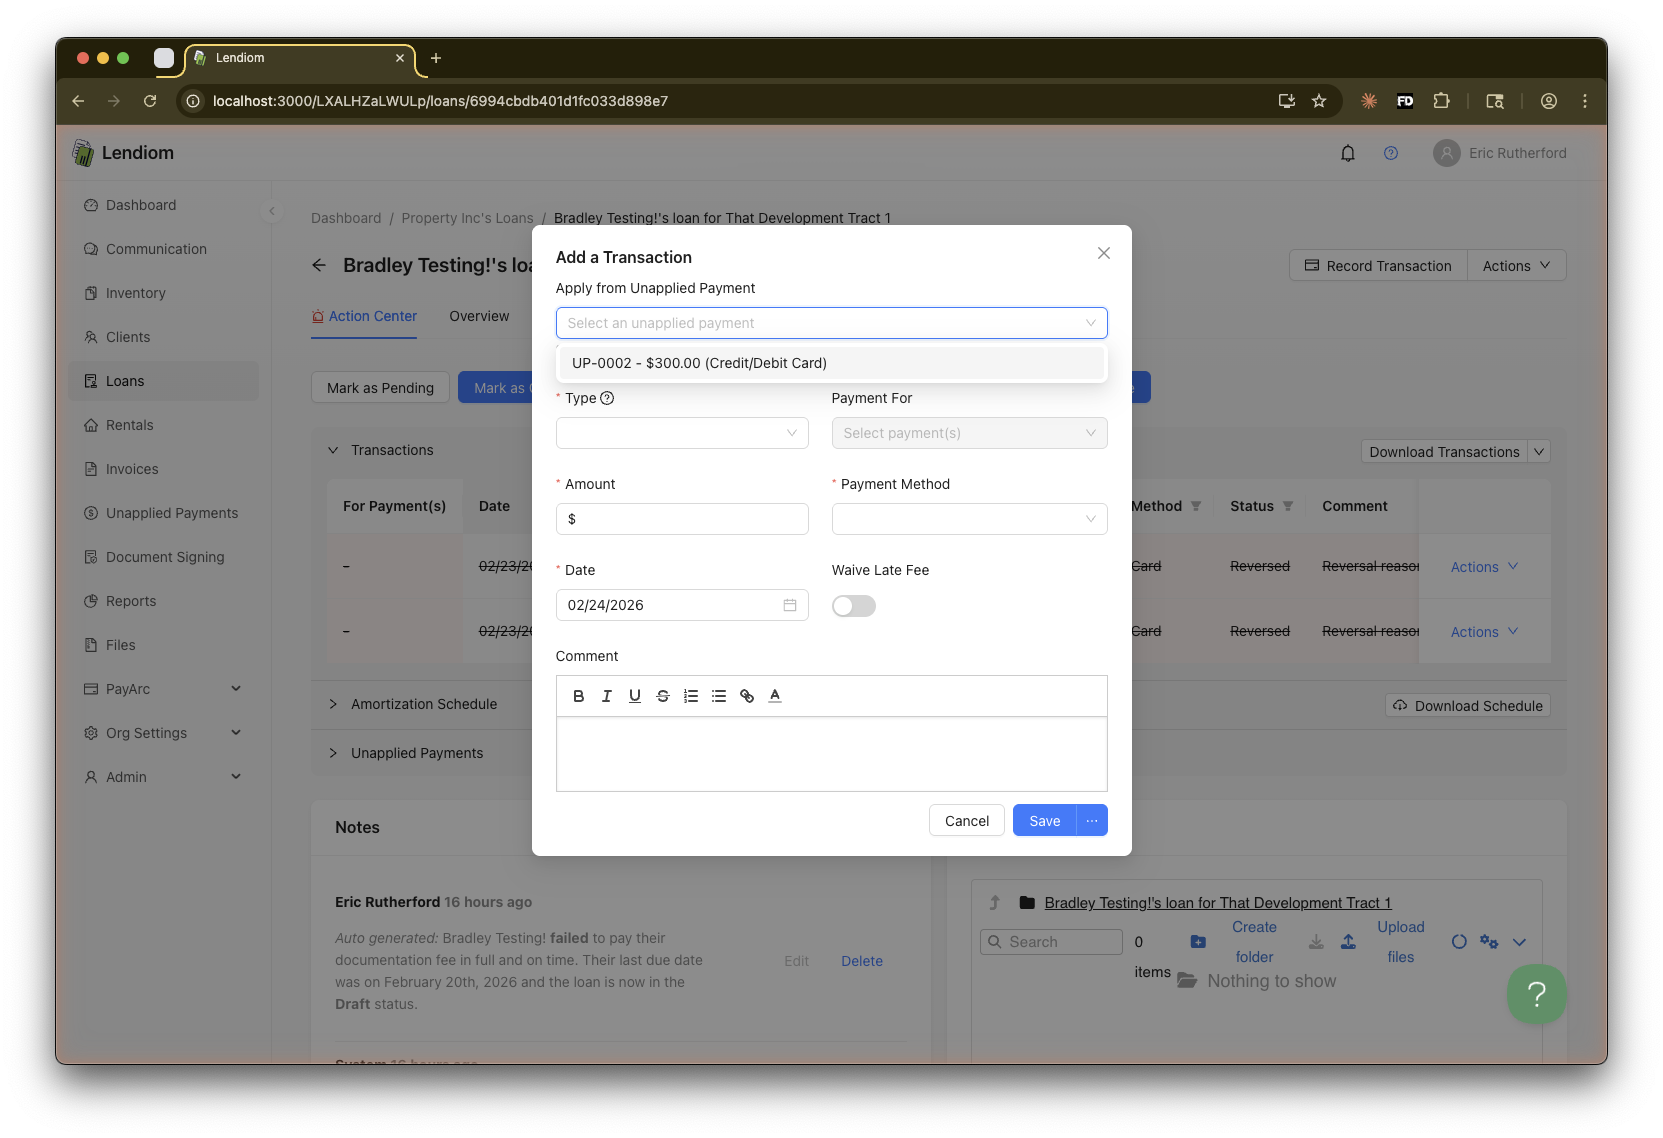Open the loan Actions dropdown

tap(1516, 266)
